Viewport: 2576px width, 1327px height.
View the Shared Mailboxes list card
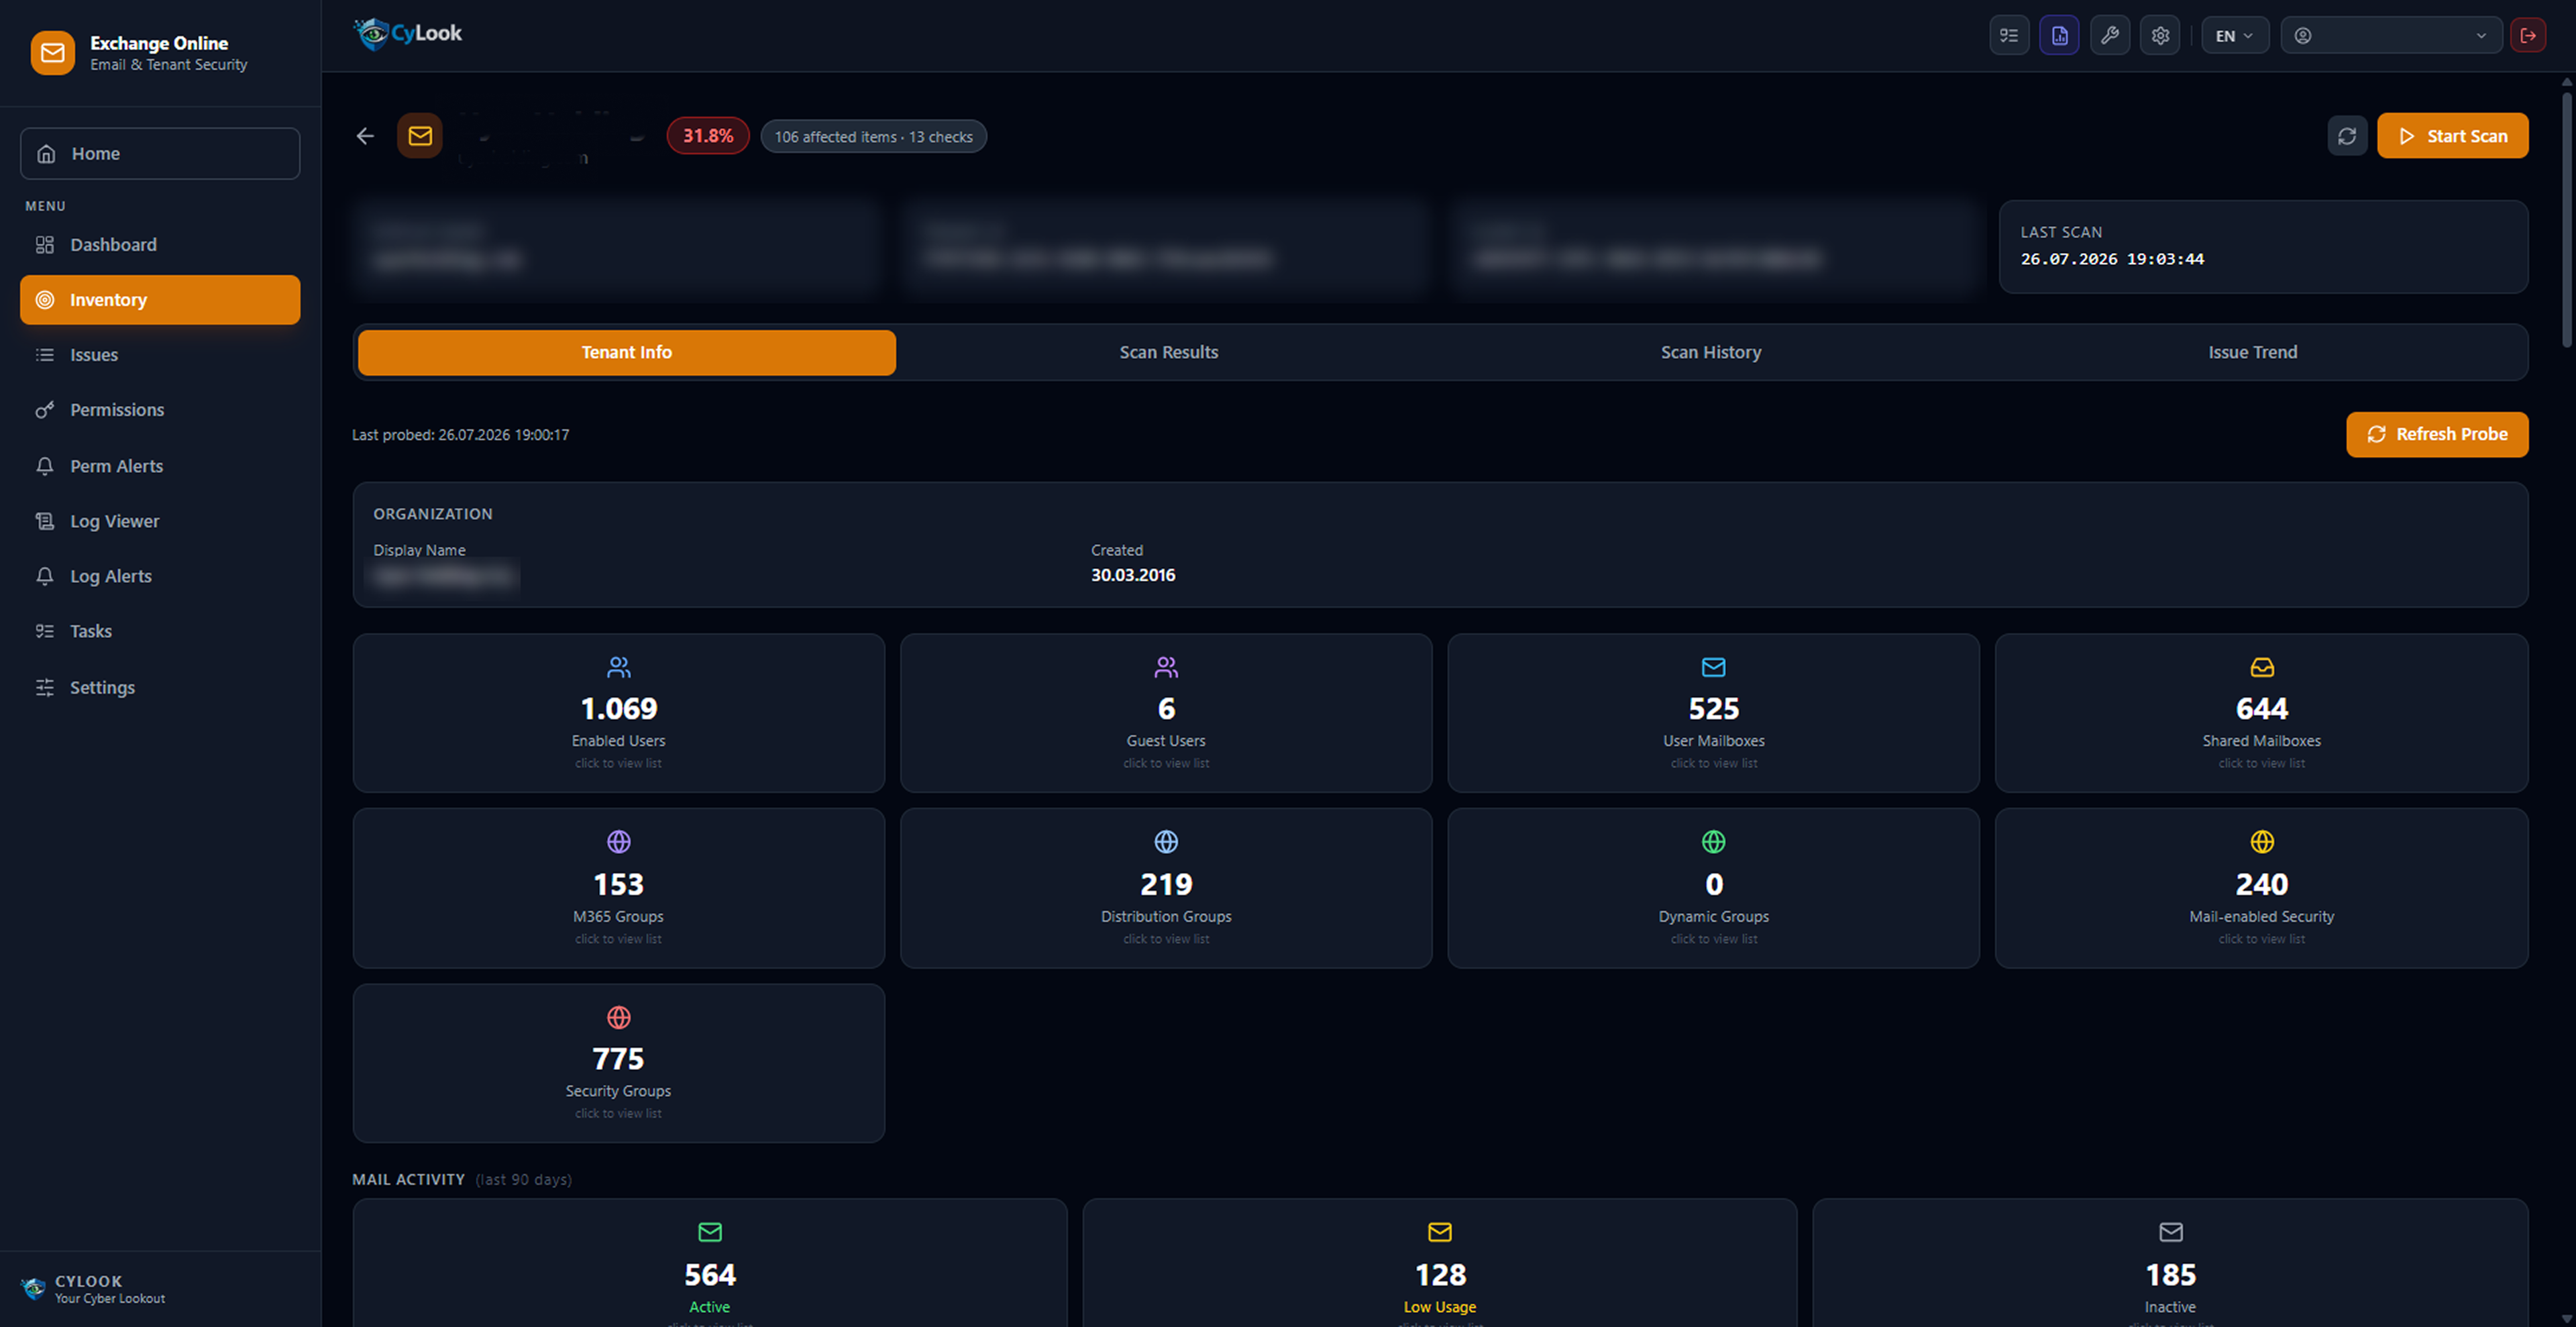click(2262, 713)
